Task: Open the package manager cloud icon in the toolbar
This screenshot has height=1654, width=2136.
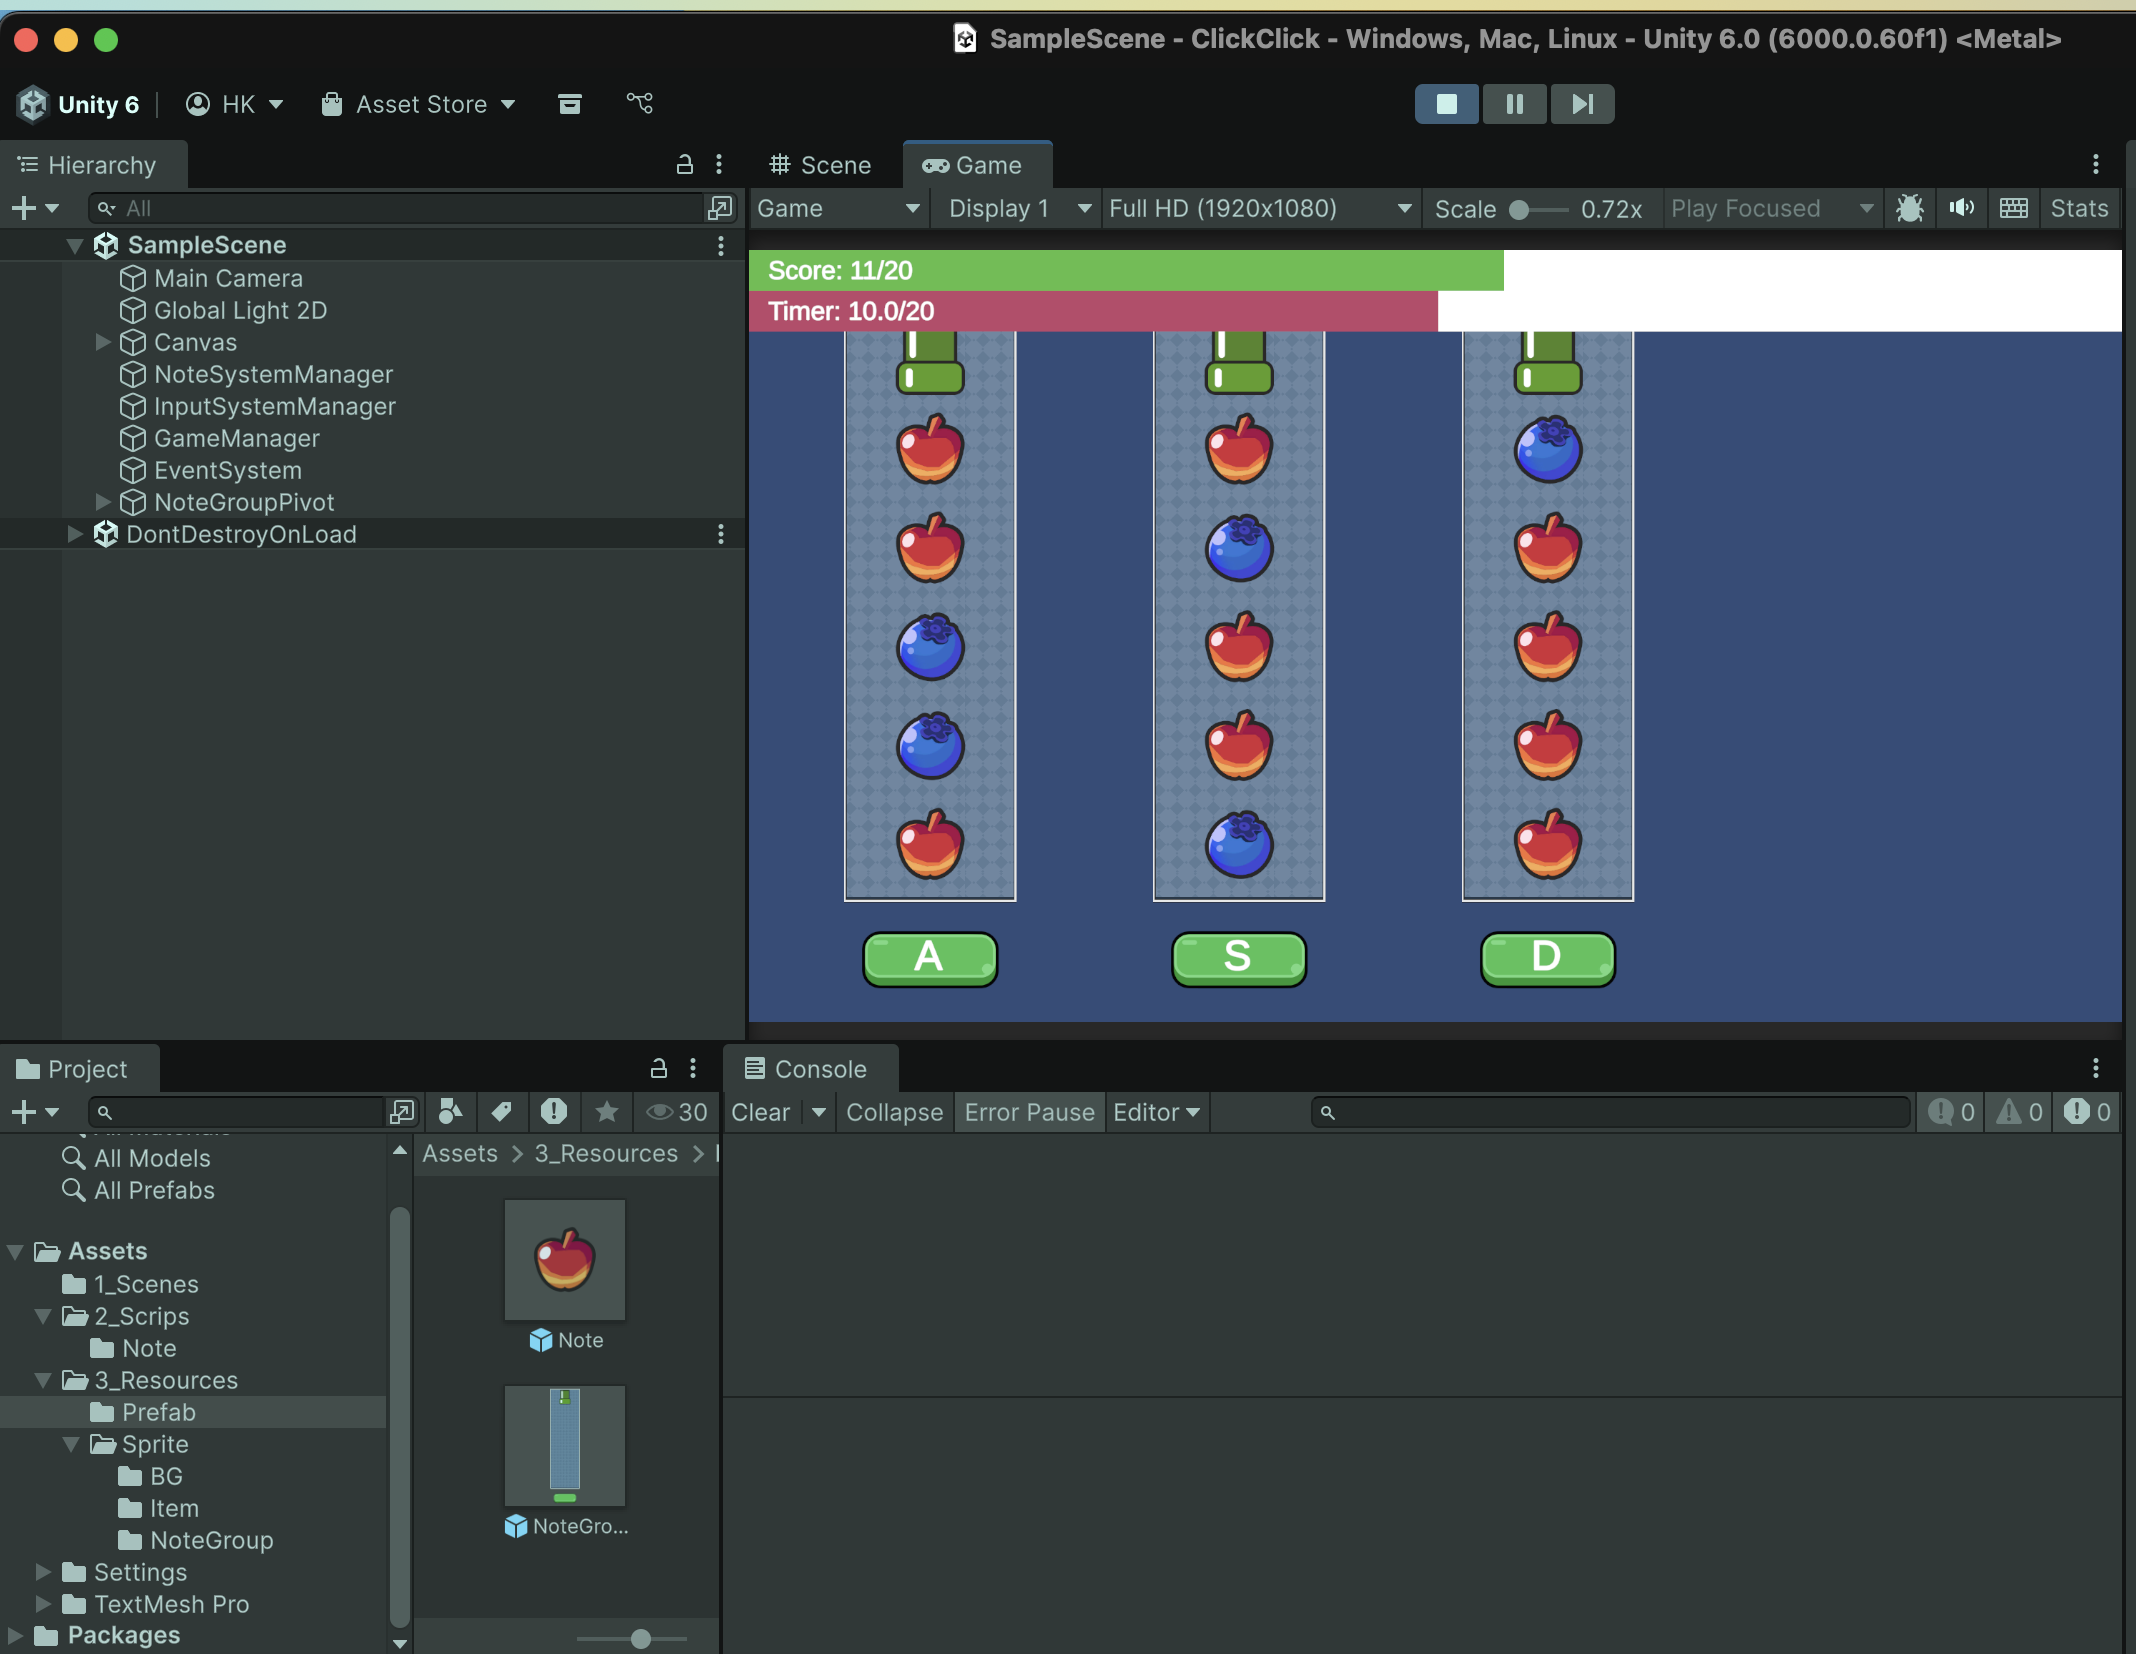Action: pyautogui.click(x=570, y=104)
